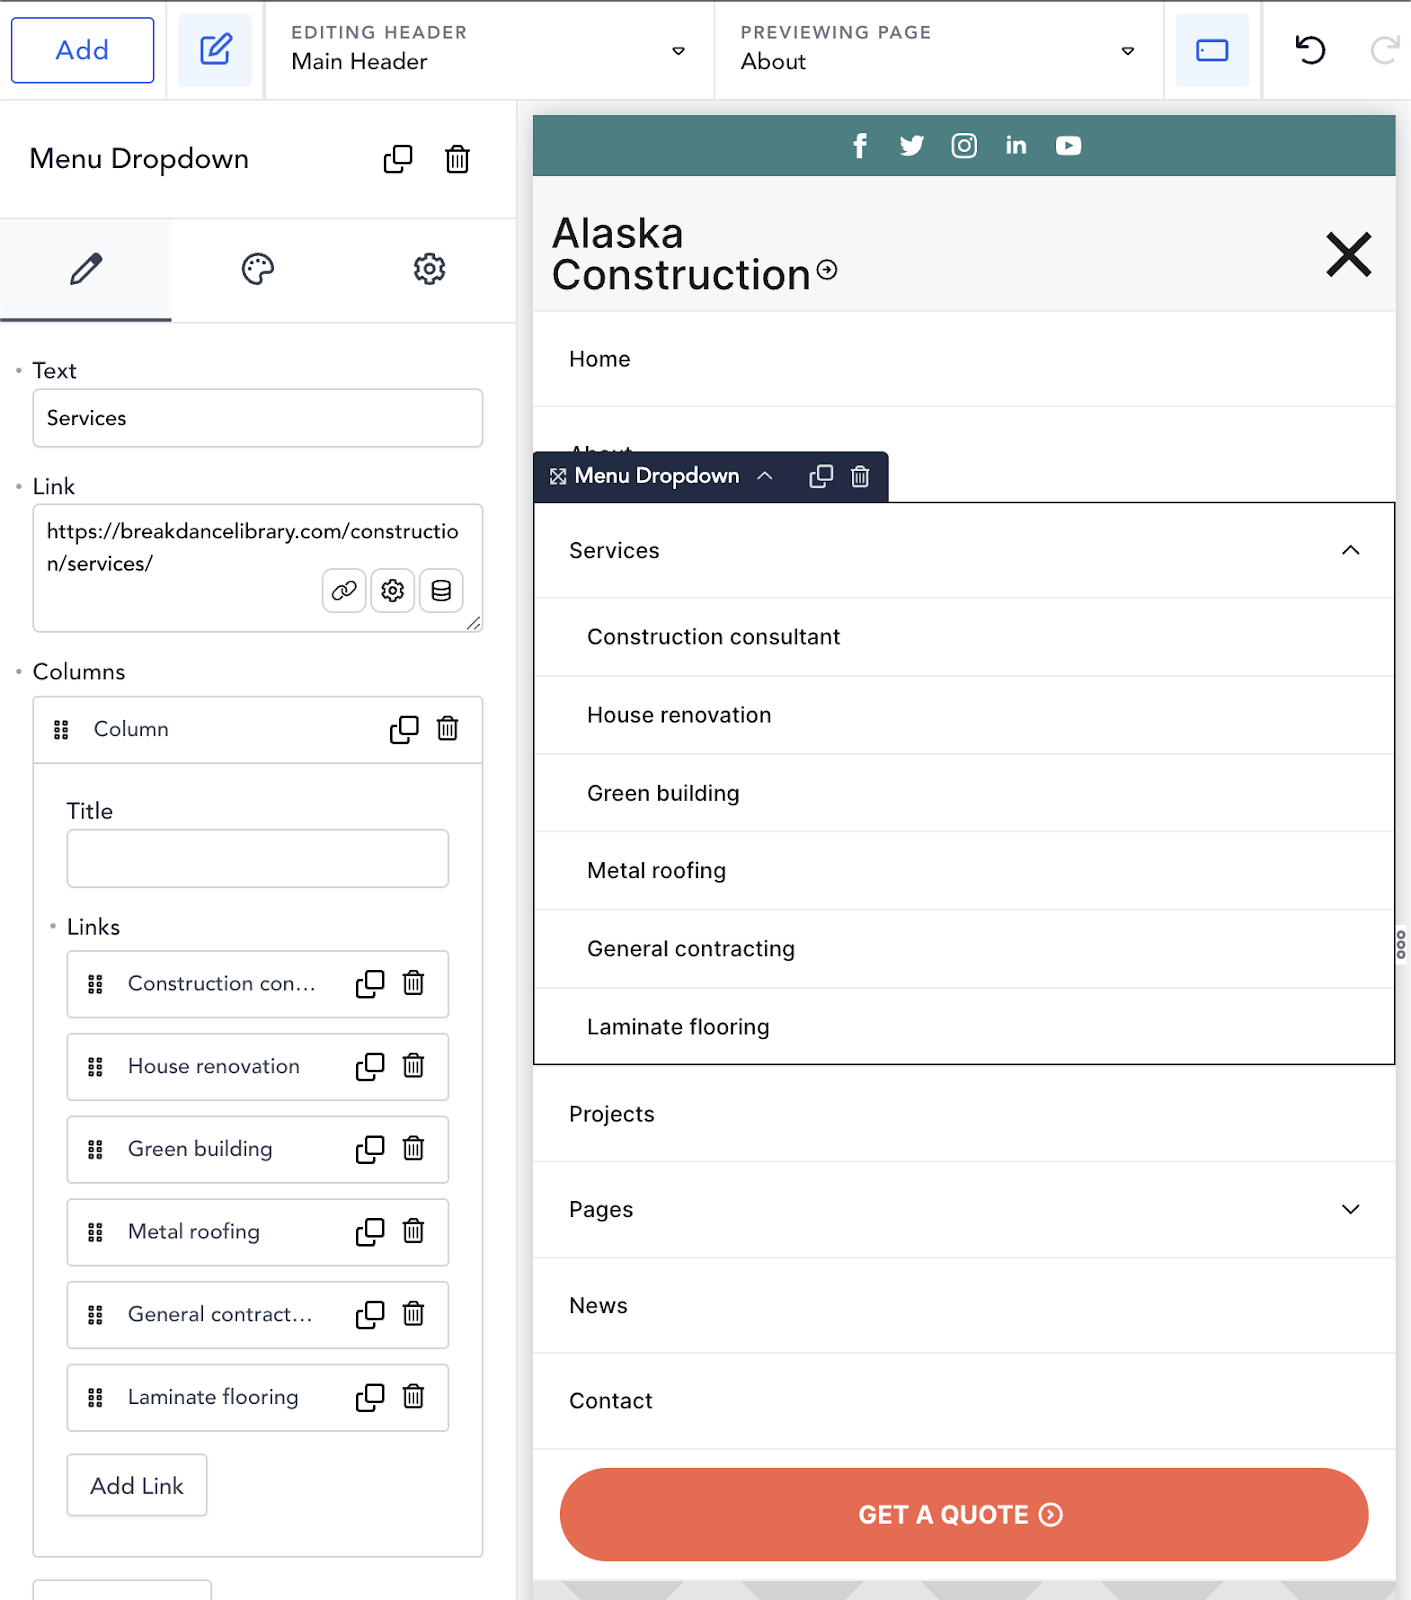Viewport: 1411px width, 1600px height.
Task: Duplicate element from floating Menu Dropdown toolbar
Action: pyautogui.click(x=821, y=476)
